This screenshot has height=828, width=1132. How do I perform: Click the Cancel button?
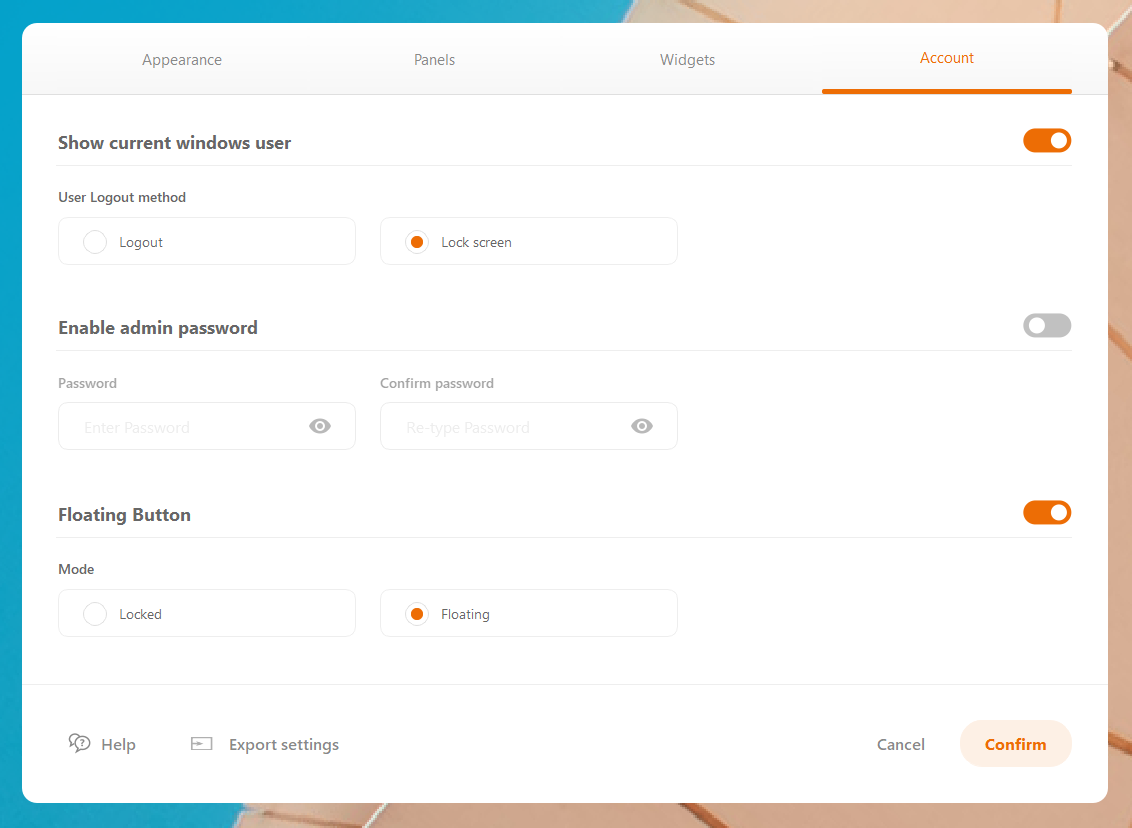click(x=900, y=744)
